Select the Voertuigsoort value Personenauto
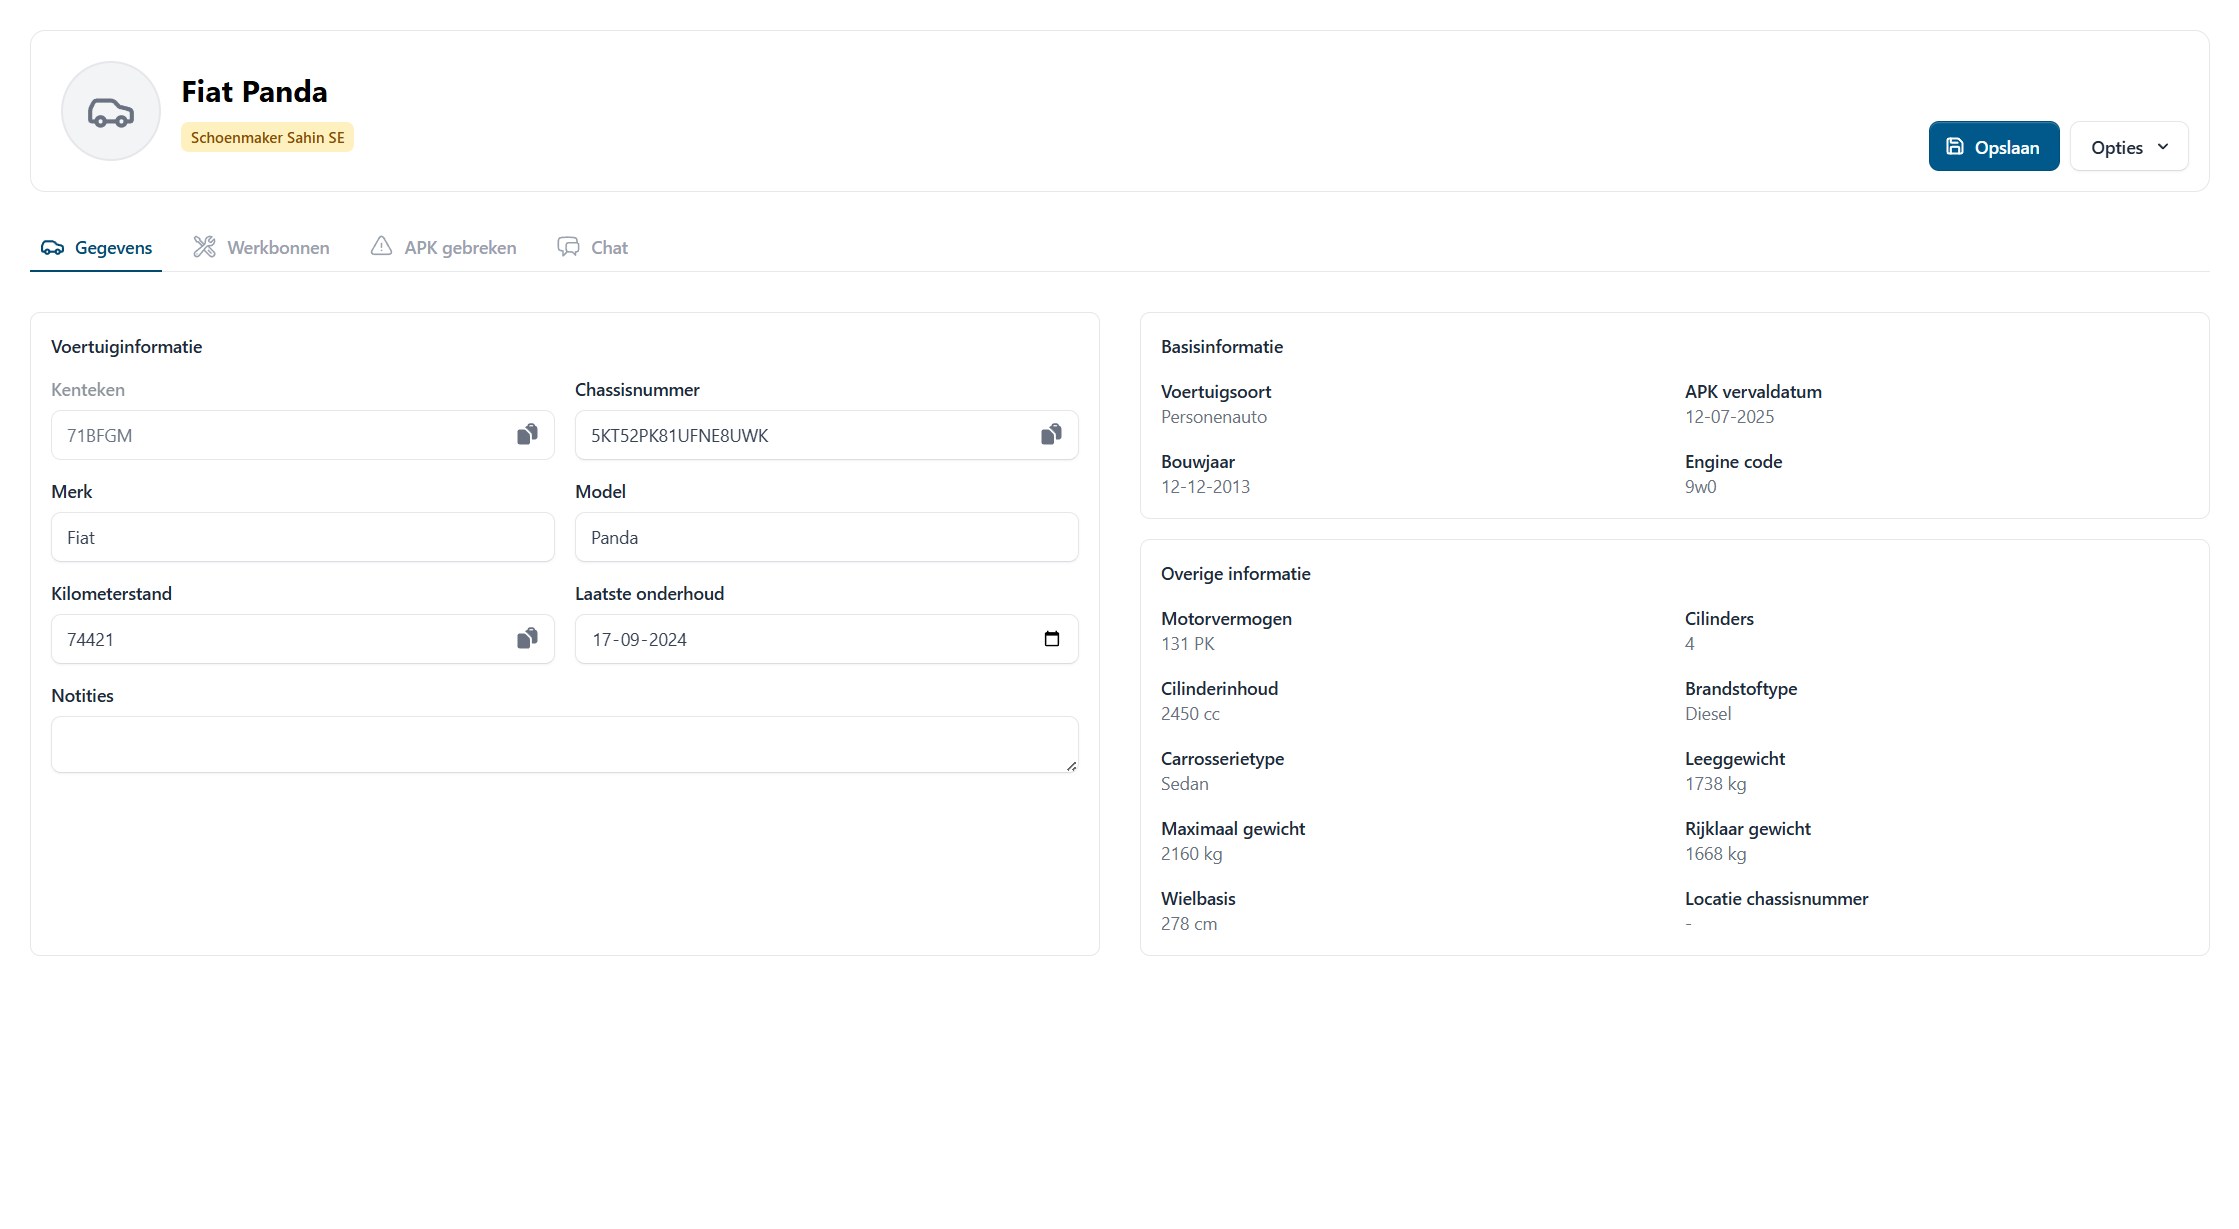 coord(1214,417)
